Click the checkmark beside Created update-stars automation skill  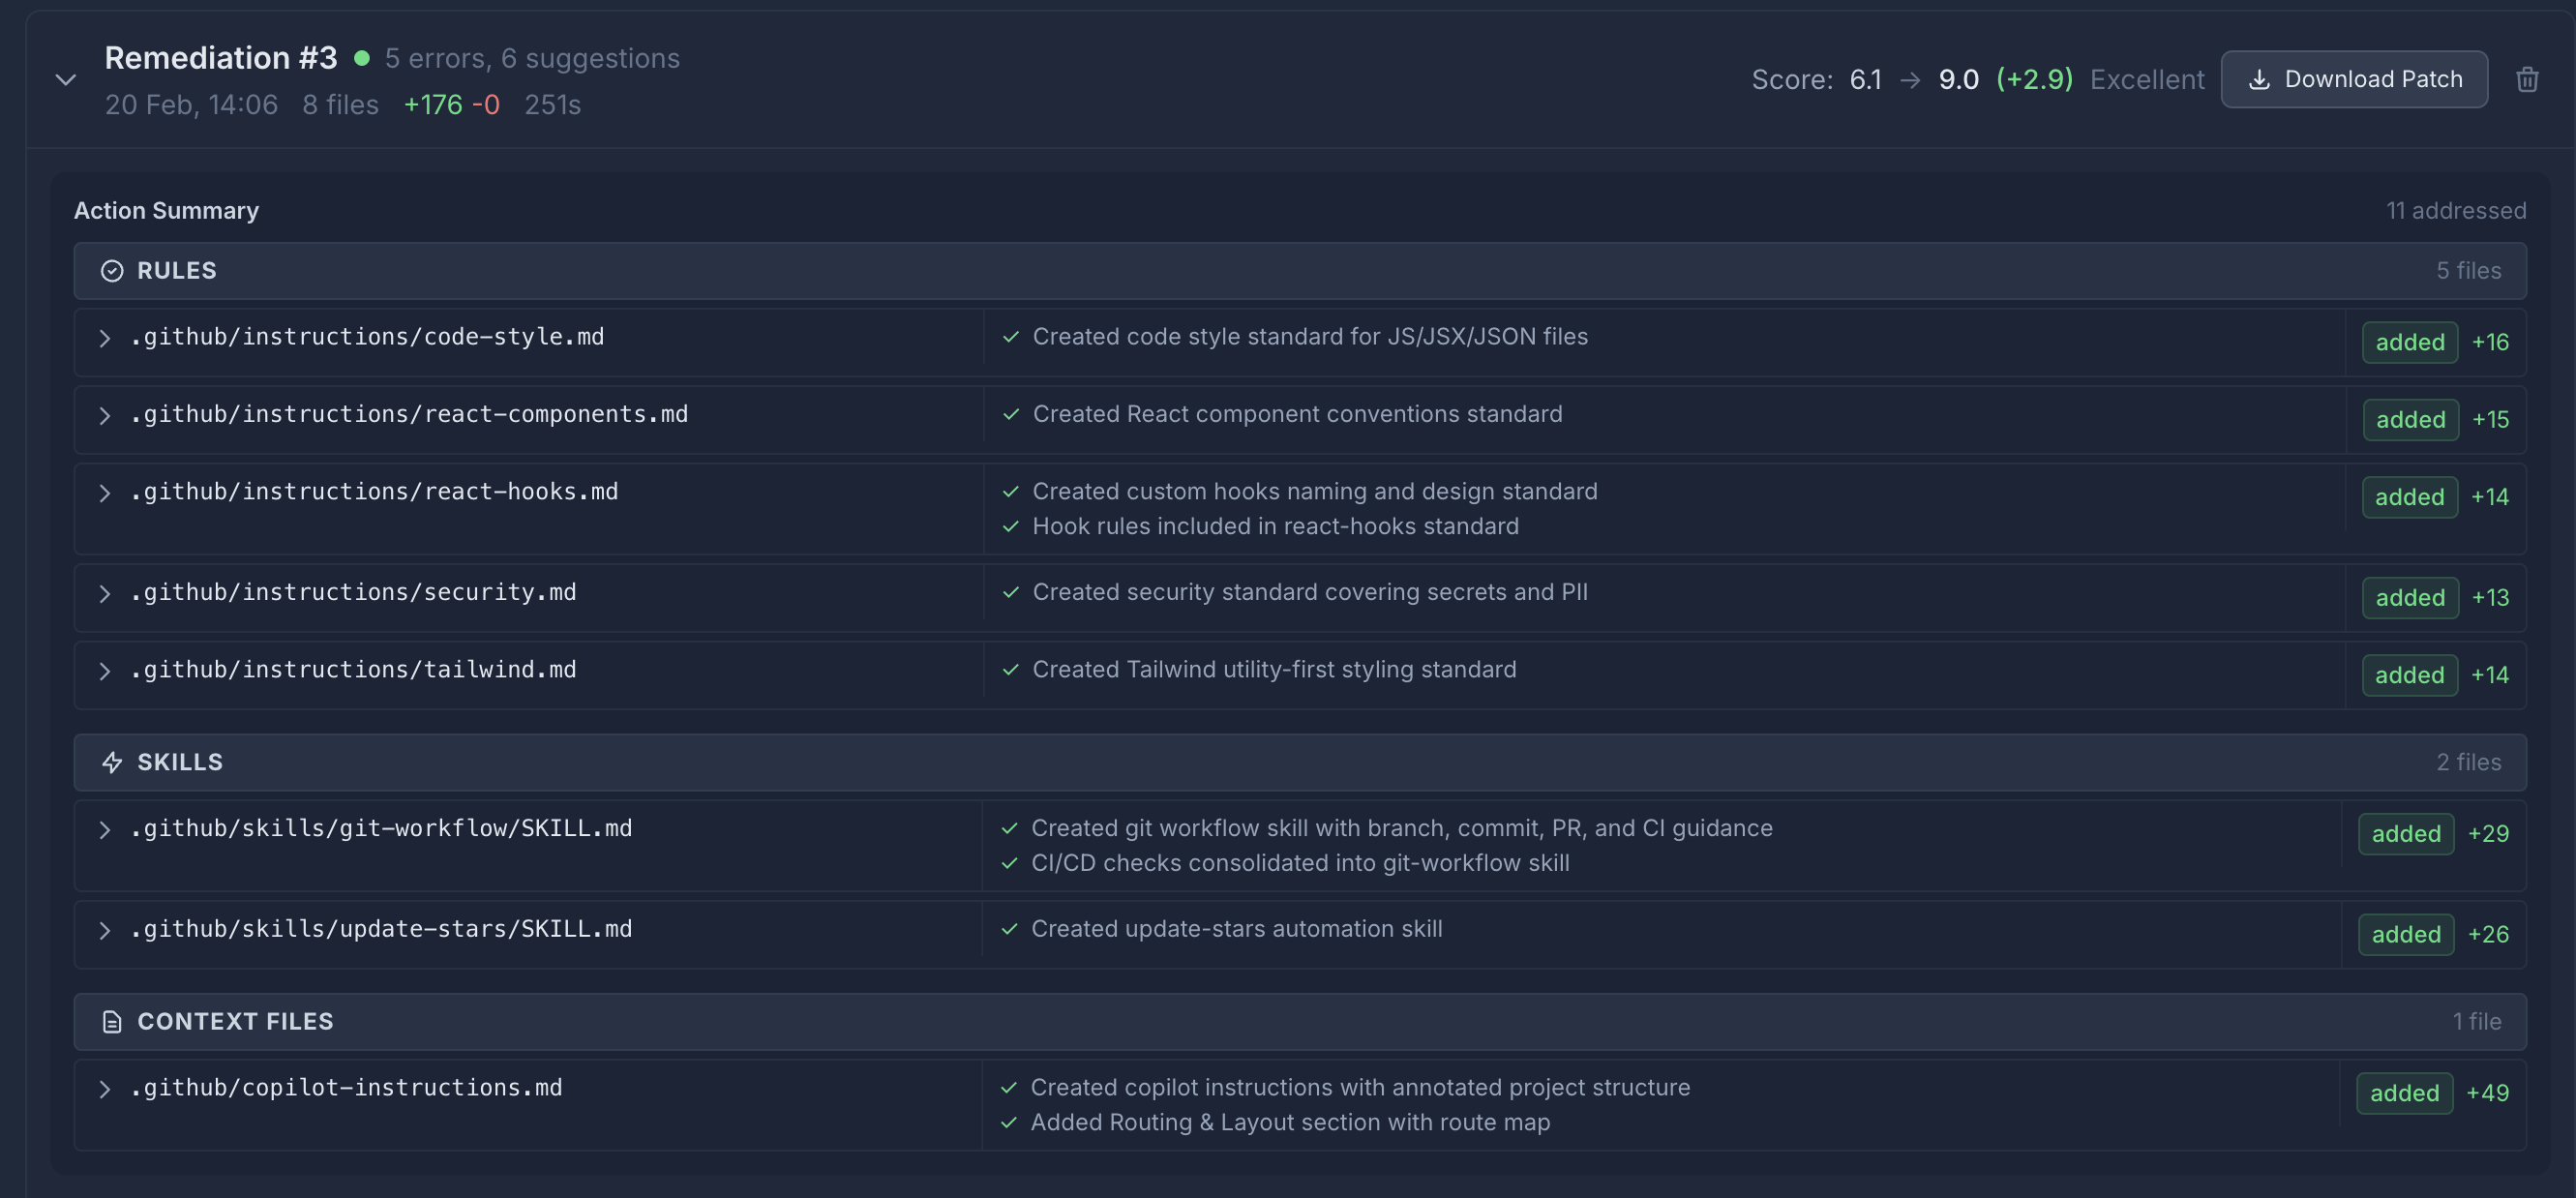tap(1010, 928)
